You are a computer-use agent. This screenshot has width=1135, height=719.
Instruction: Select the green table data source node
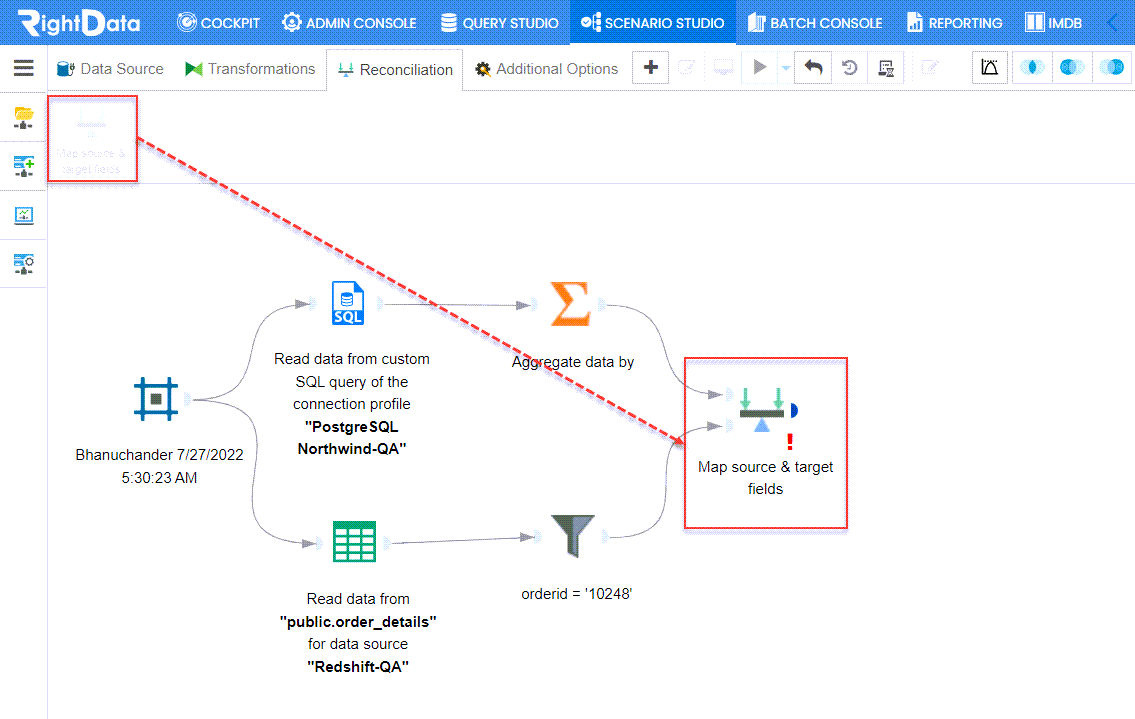click(354, 542)
